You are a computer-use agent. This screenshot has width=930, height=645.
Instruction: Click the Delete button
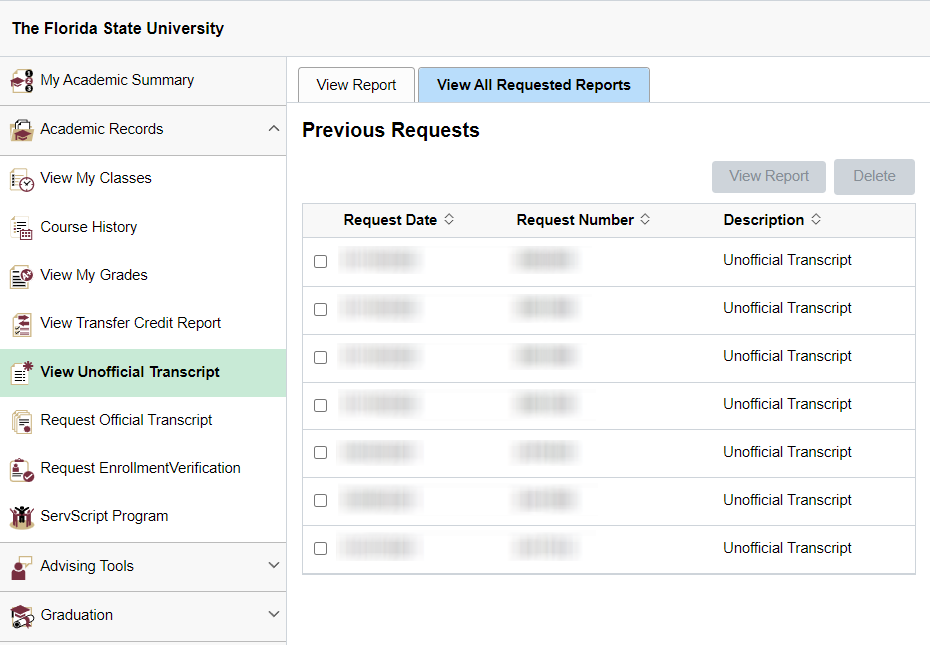874,176
